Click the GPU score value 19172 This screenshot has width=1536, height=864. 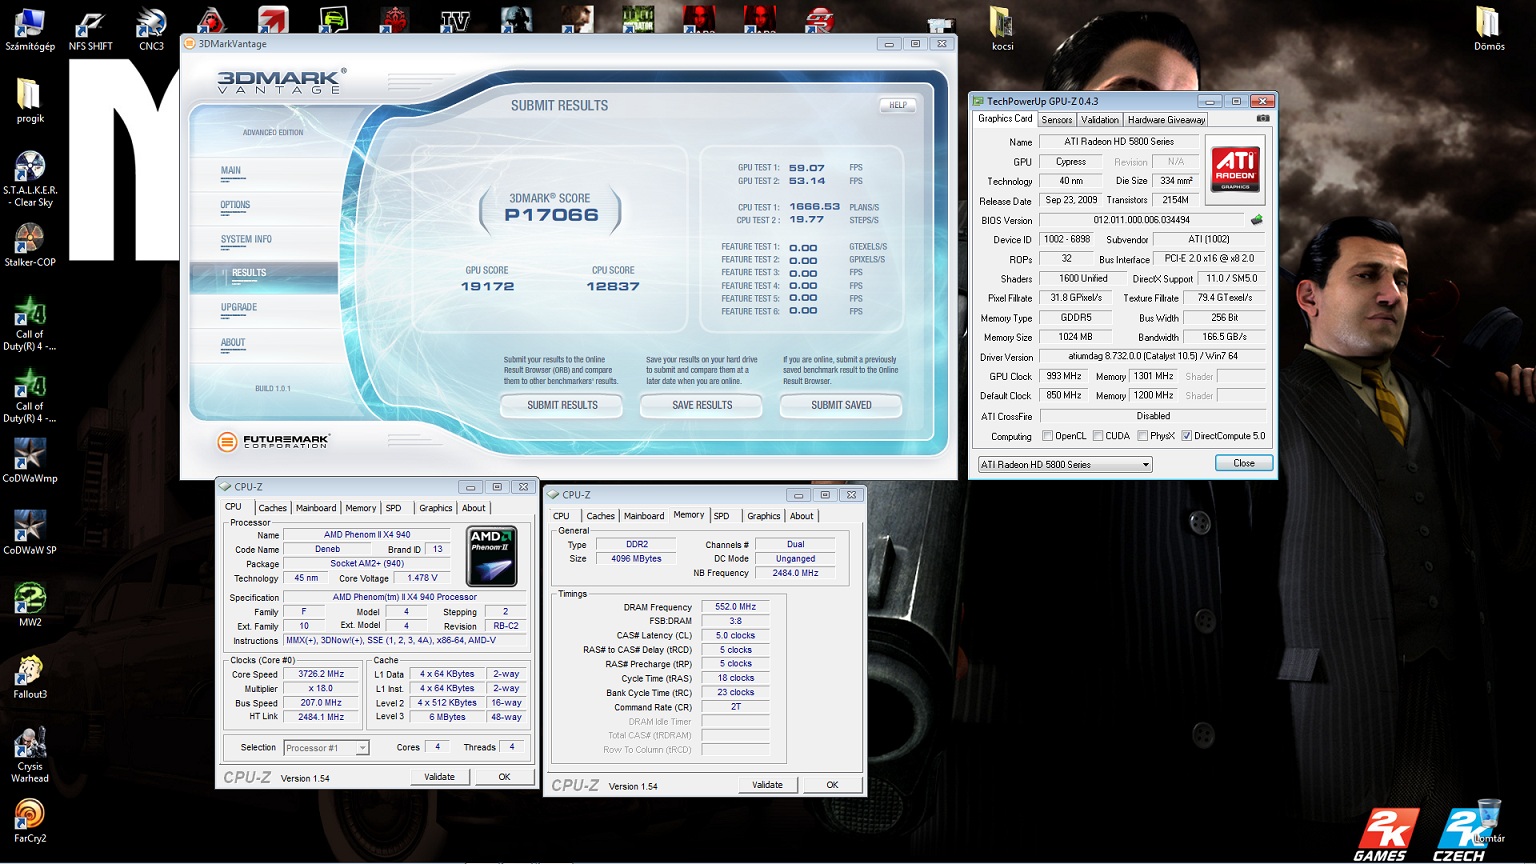pos(487,287)
